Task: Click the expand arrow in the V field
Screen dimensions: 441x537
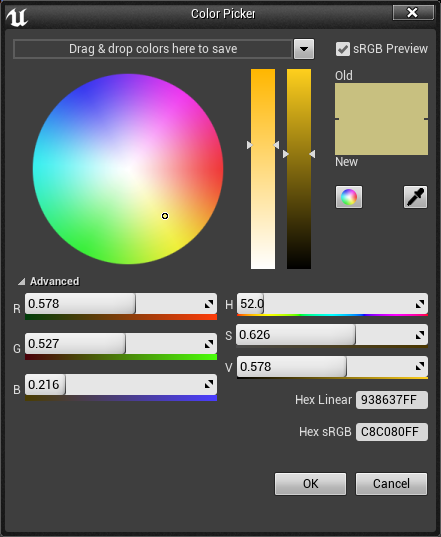Action: [420, 367]
